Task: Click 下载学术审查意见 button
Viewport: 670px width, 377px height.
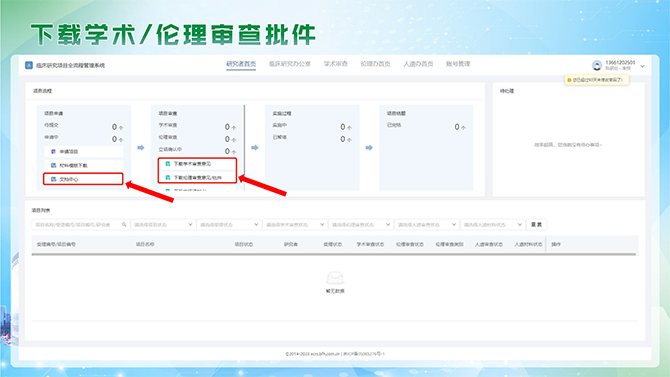Action: click(197, 164)
